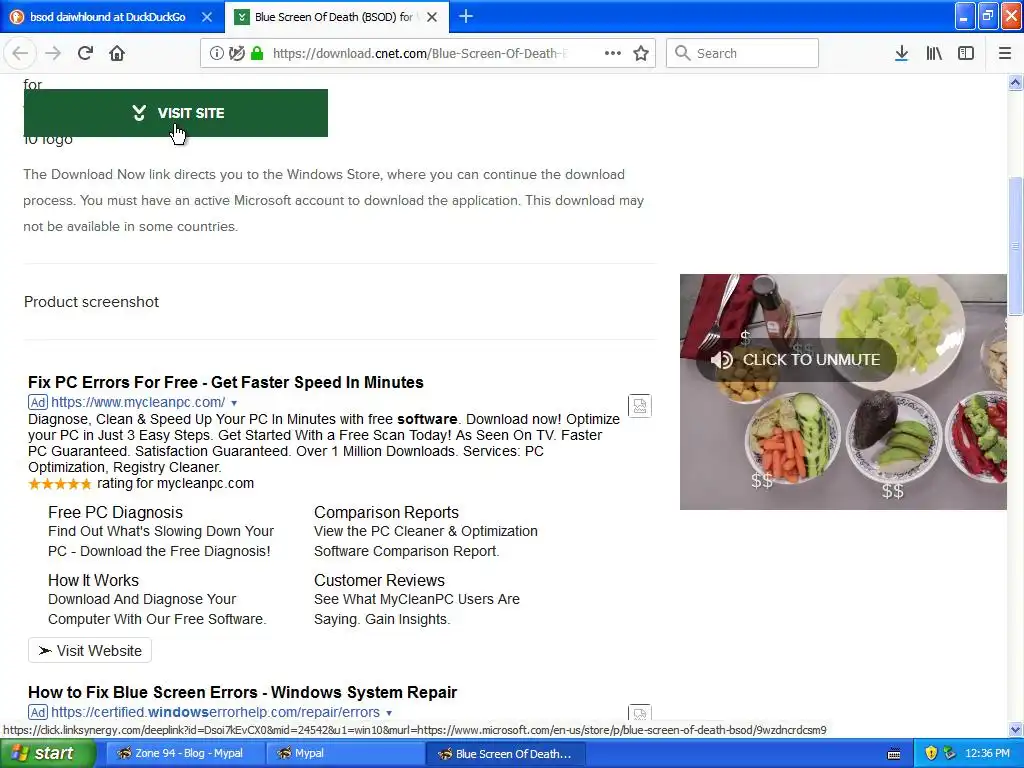The height and width of the screenshot is (768, 1024).
Task: Click image icon beside windowserrorhelp ad
Action: [639, 714]
